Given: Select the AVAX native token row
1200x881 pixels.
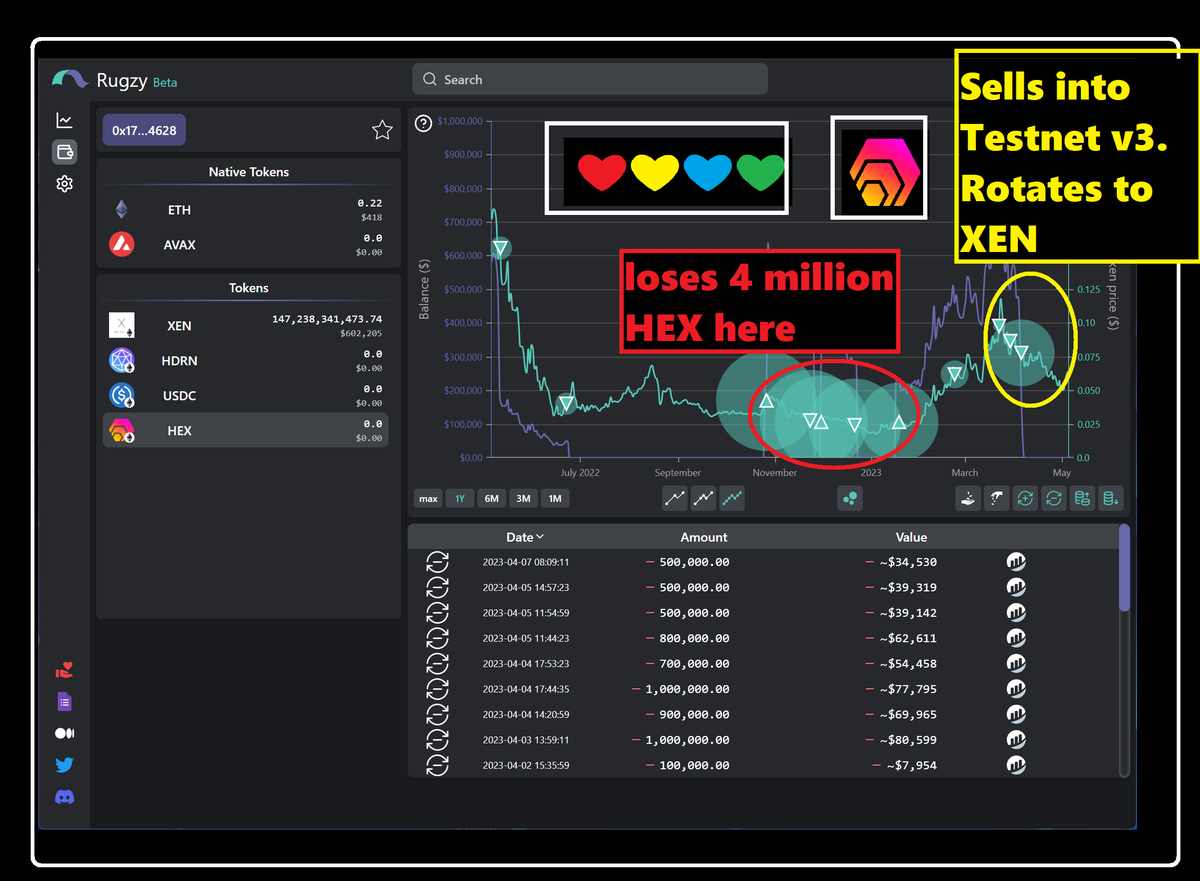Looking at the screenshot, I should click(x=248, y=245).
